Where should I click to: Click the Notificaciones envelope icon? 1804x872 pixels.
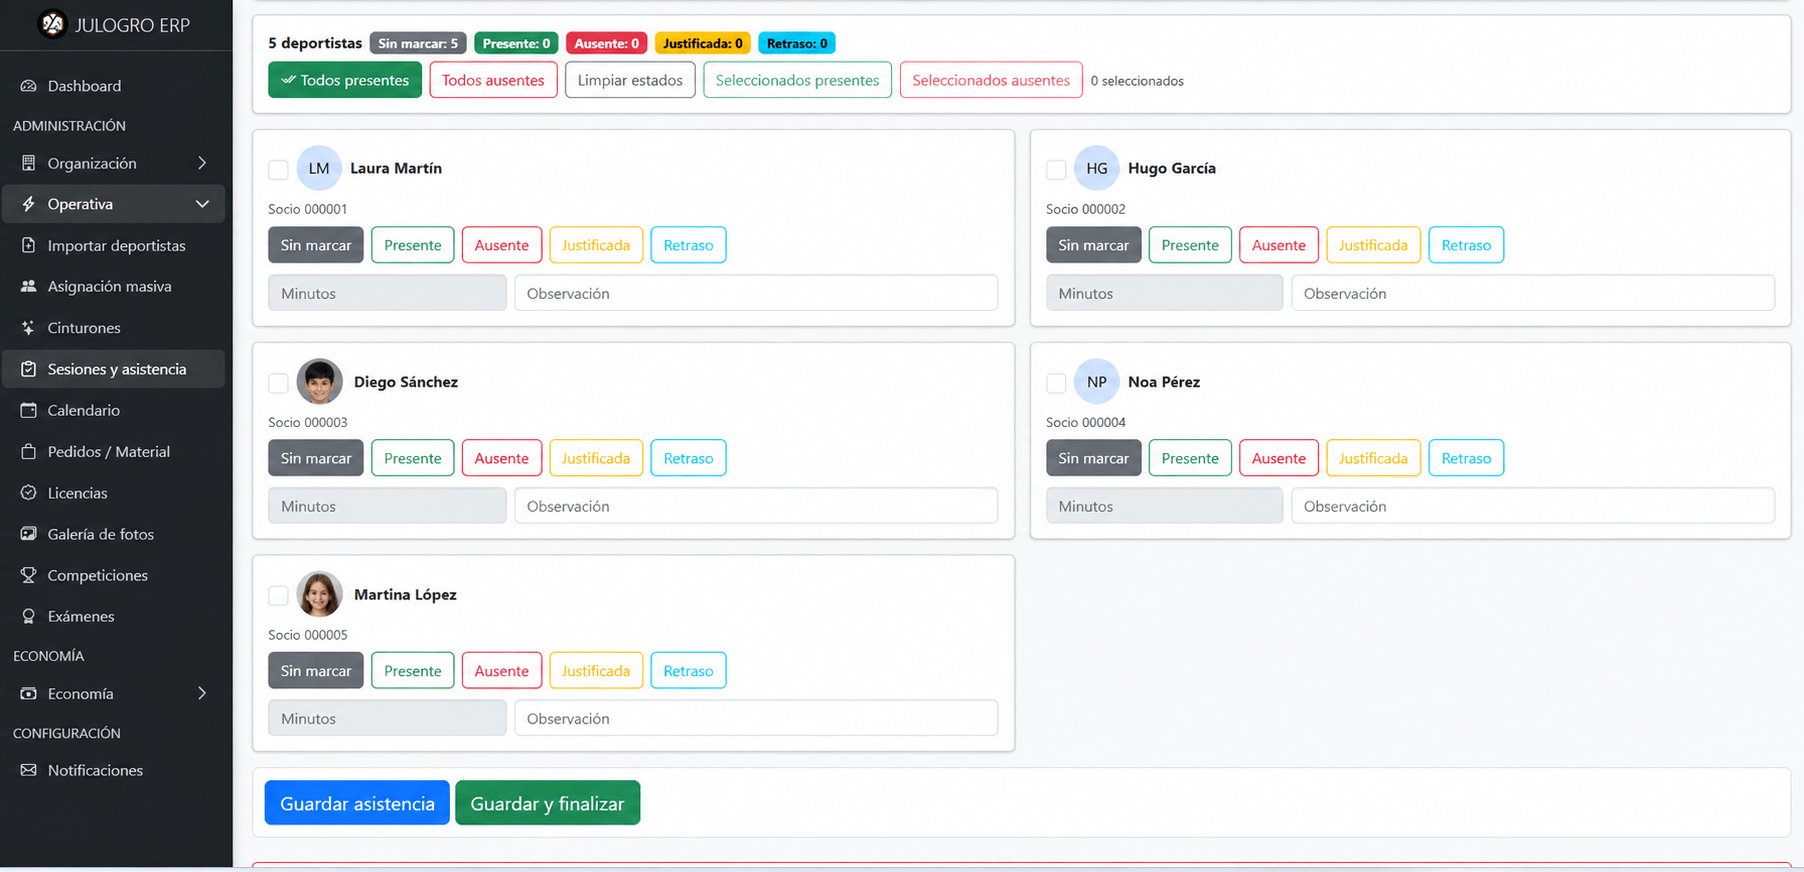(x=28, y=770)
